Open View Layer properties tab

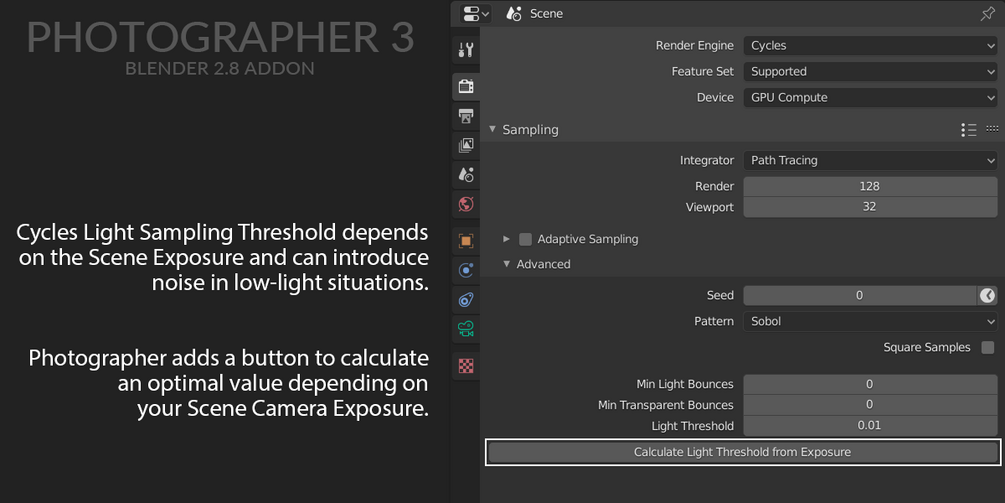(466, 145)
